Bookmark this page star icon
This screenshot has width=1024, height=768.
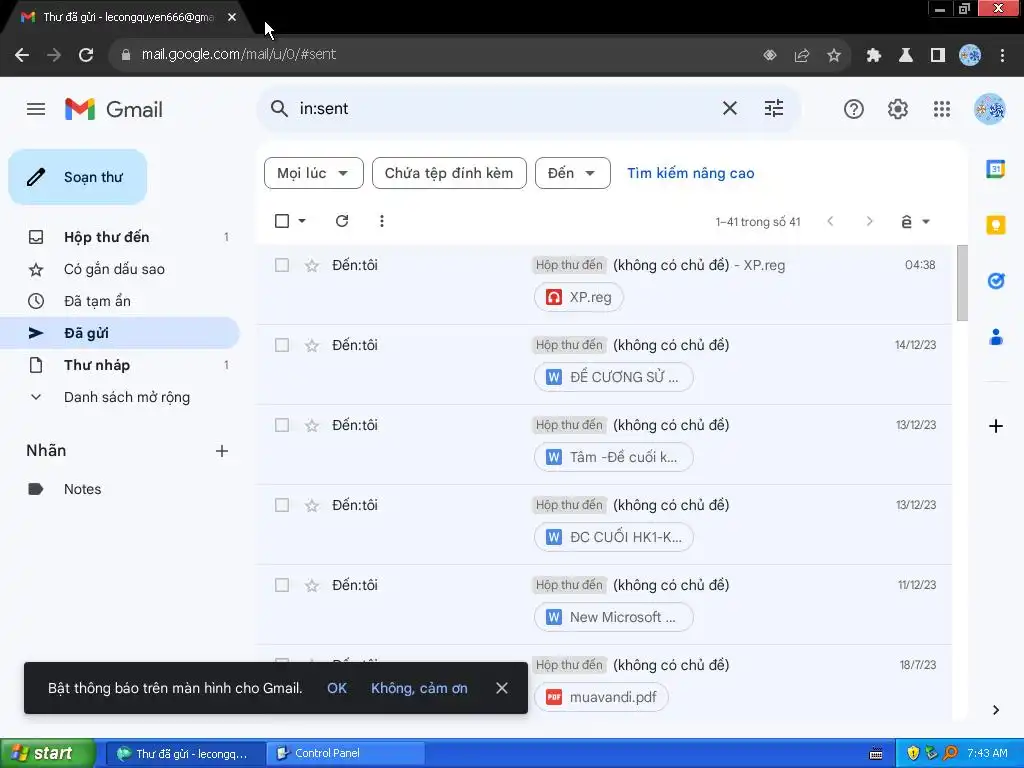pyautogui.click(x=834, y=56)
